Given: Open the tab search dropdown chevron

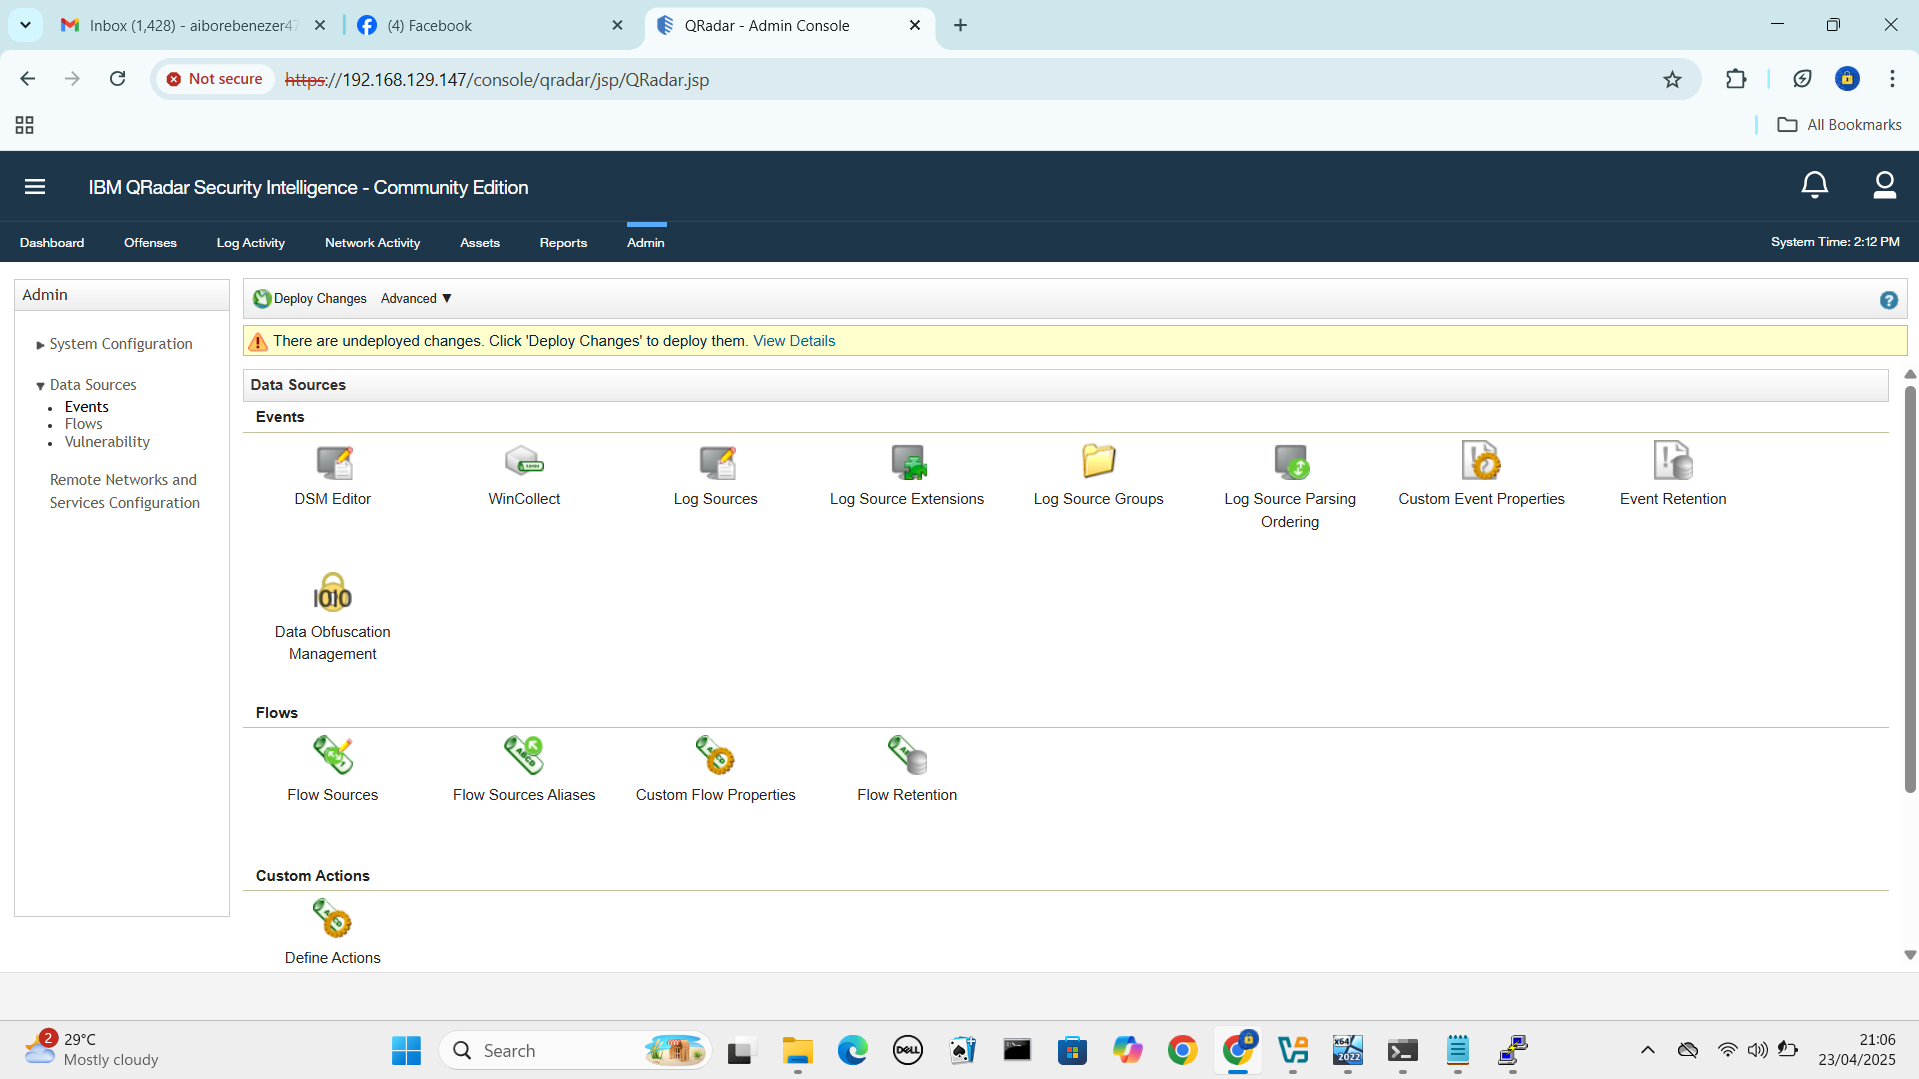Looking at the screenshot, I should pyautogui.click(x=25, y=26).
